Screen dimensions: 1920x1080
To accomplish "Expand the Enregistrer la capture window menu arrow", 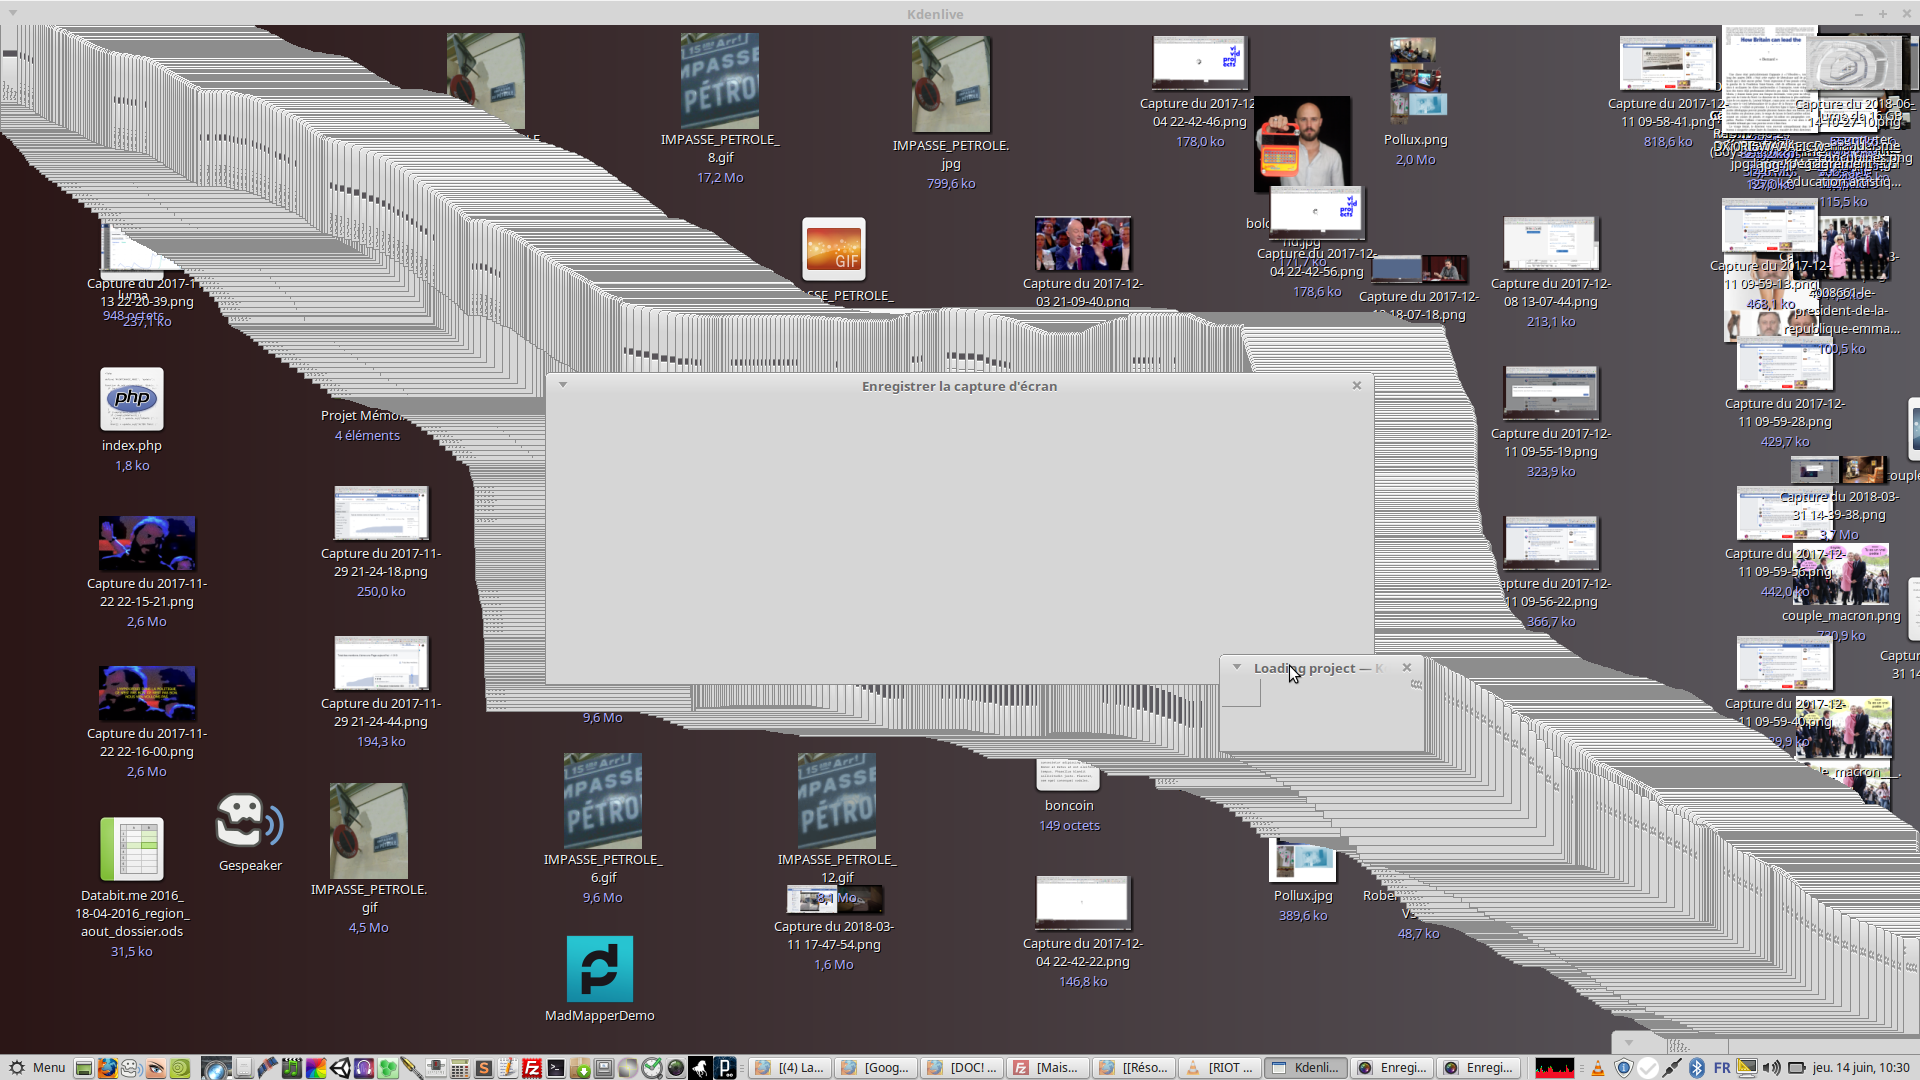I will pos(563,385).
